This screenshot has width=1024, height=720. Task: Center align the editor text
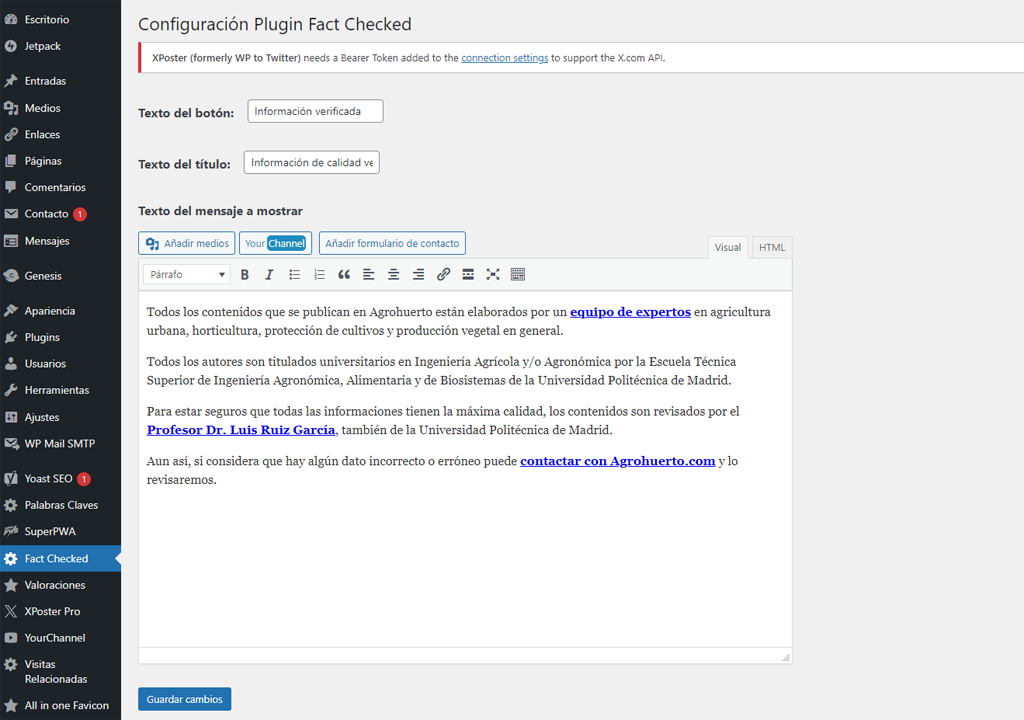(x=394, y=274)
